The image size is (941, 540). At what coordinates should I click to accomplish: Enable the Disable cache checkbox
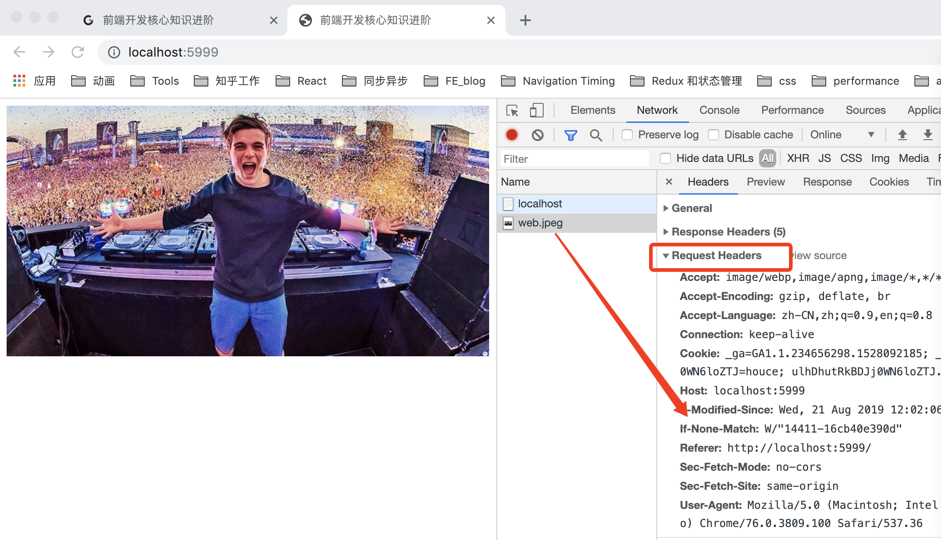(x=714, y=135)
